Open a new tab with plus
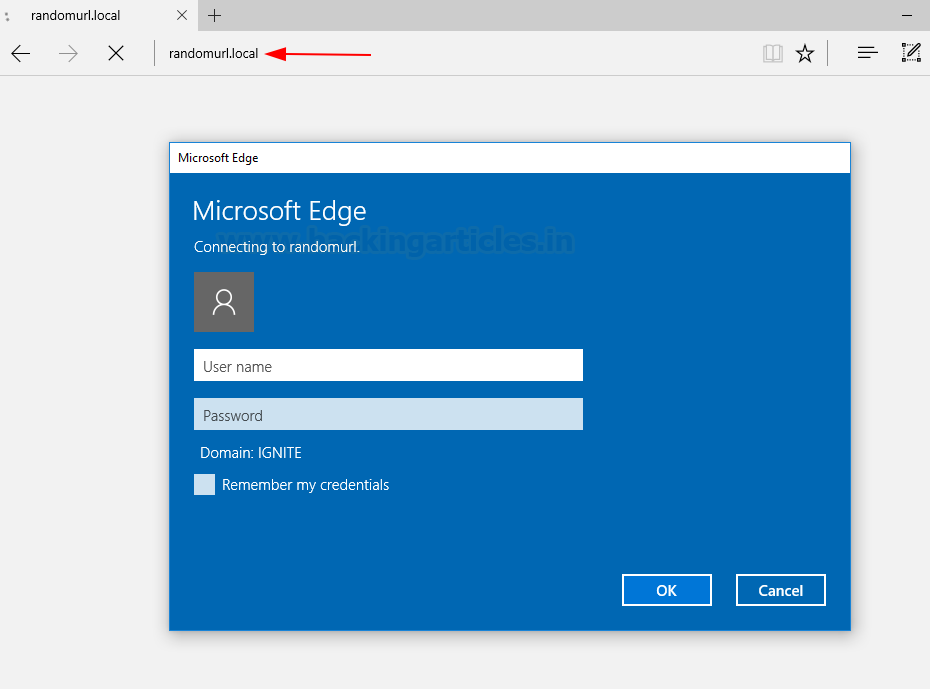Viewport: 930px width, 689px height. [x=215, y=15]
